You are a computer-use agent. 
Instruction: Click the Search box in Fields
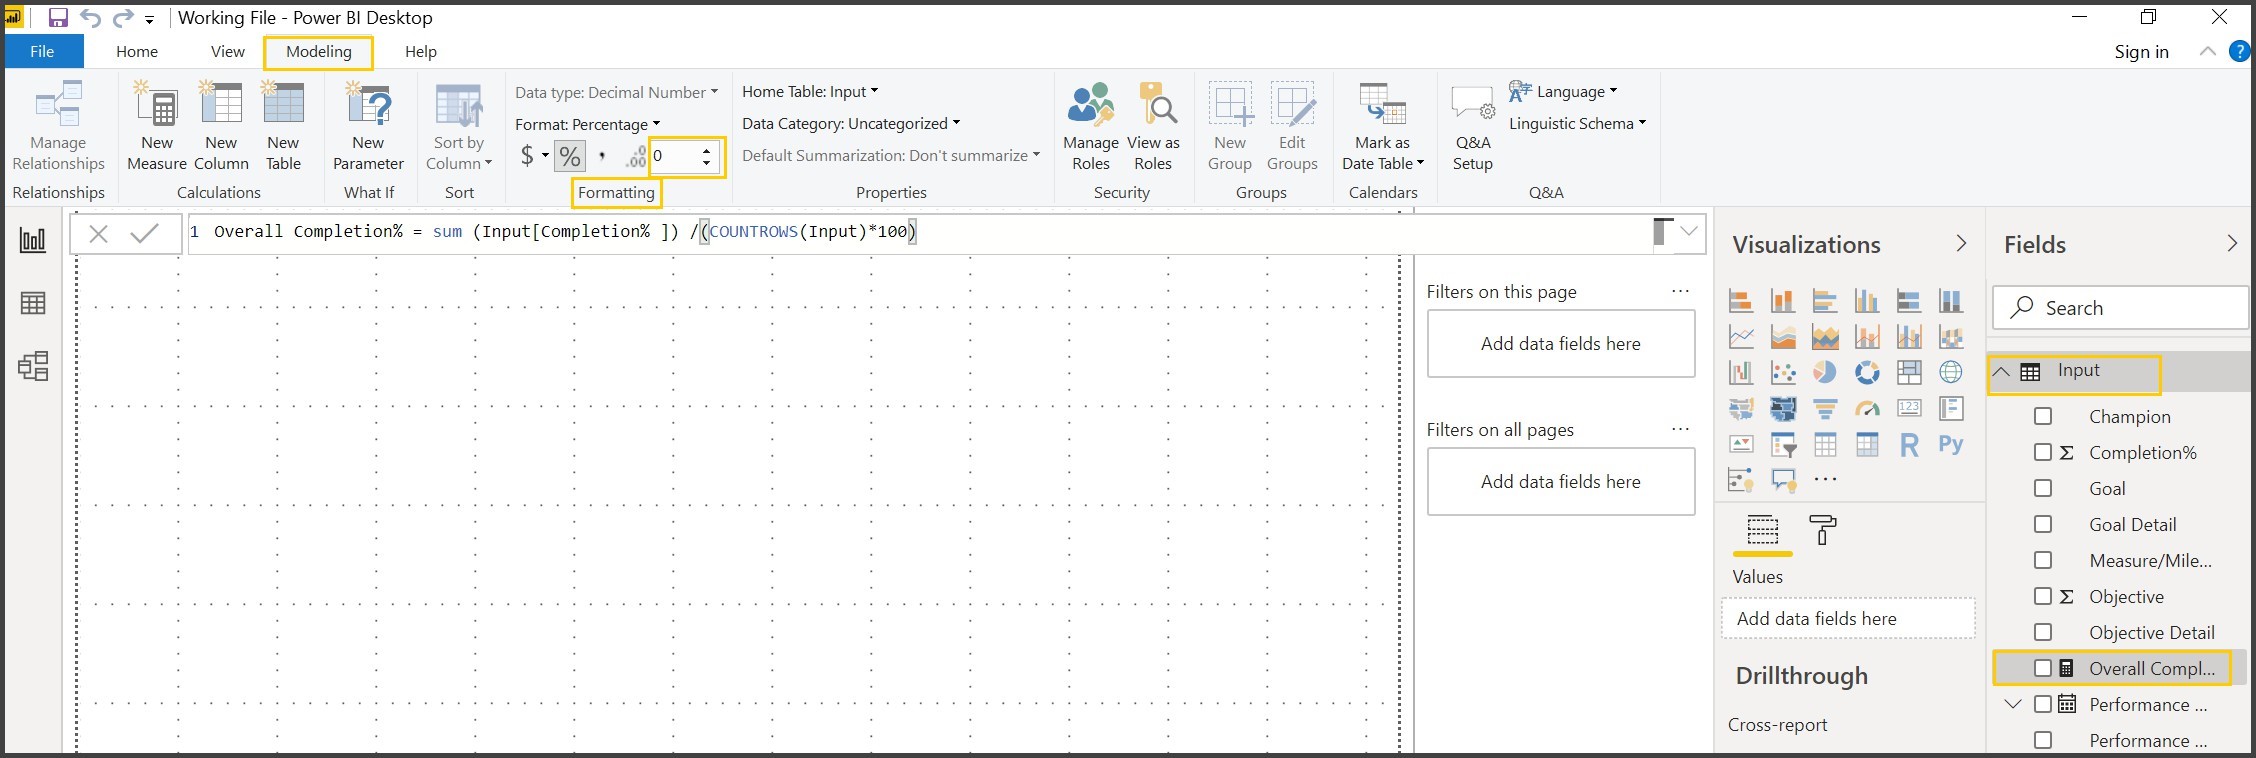(2120, 308)
